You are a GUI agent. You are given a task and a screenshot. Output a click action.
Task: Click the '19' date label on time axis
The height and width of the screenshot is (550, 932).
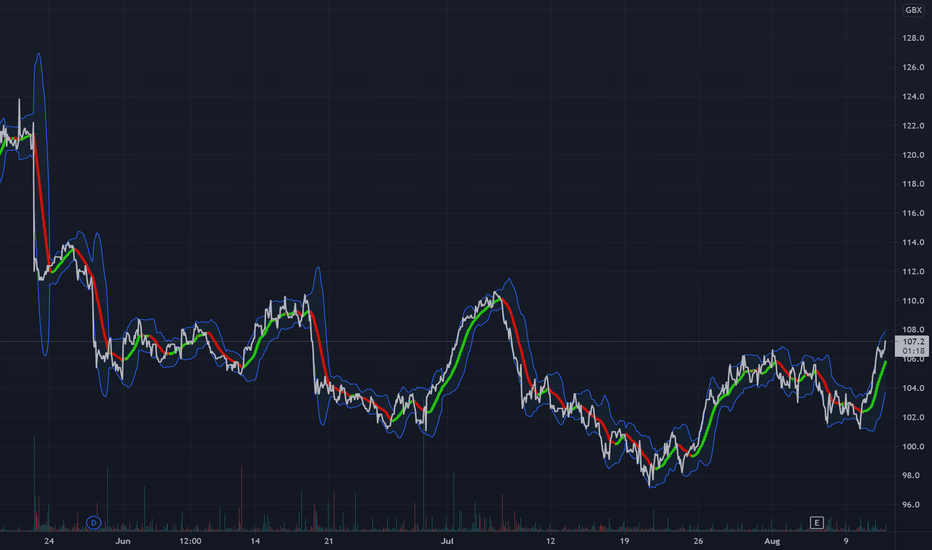(x=624, y=541)
